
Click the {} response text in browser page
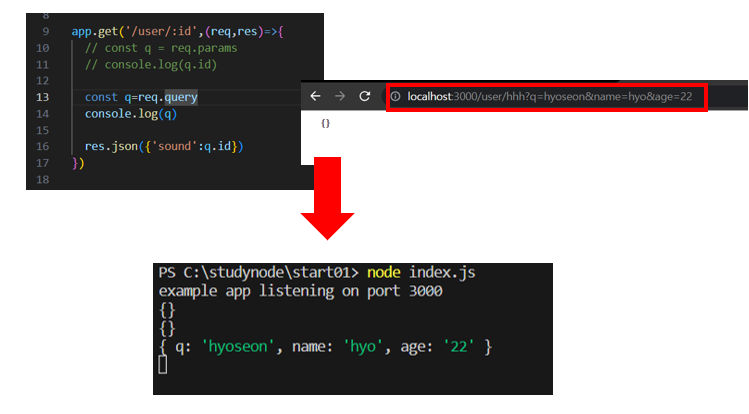325,123
